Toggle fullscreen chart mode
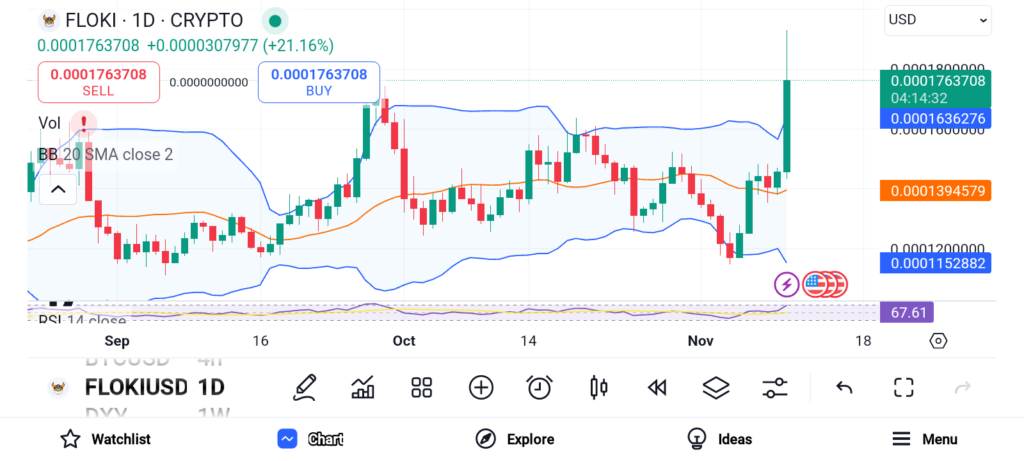The height and width of the screenshot is (461, 1024). 904,387
